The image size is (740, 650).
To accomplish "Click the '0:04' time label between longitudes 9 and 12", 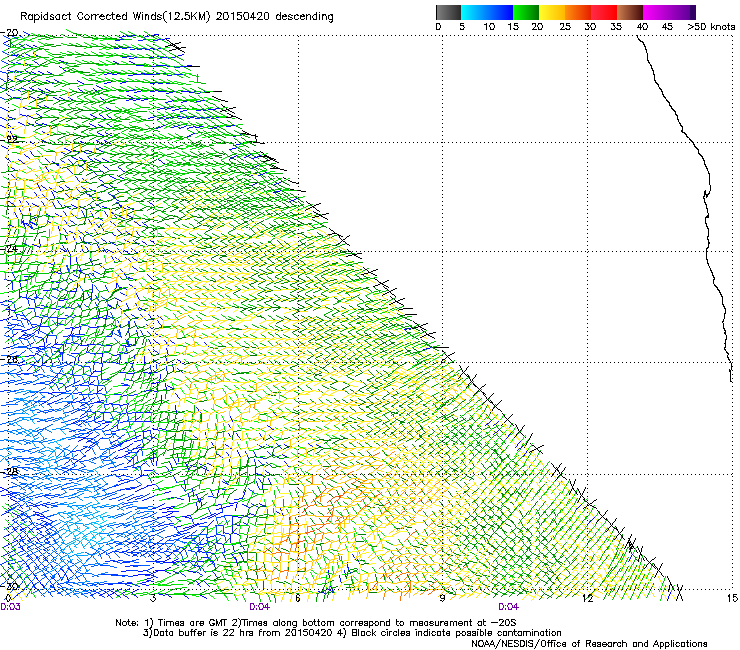I will tap(508, 607).
